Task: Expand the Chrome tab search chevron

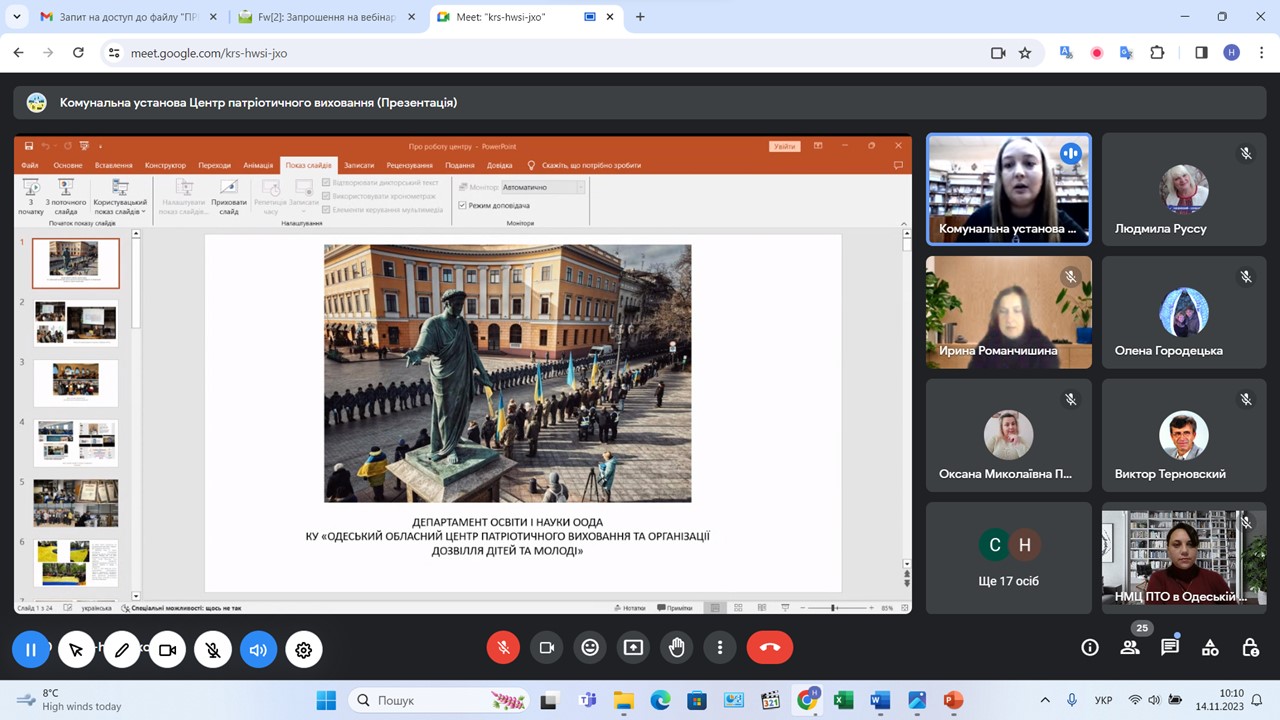Action: (17, 17)
